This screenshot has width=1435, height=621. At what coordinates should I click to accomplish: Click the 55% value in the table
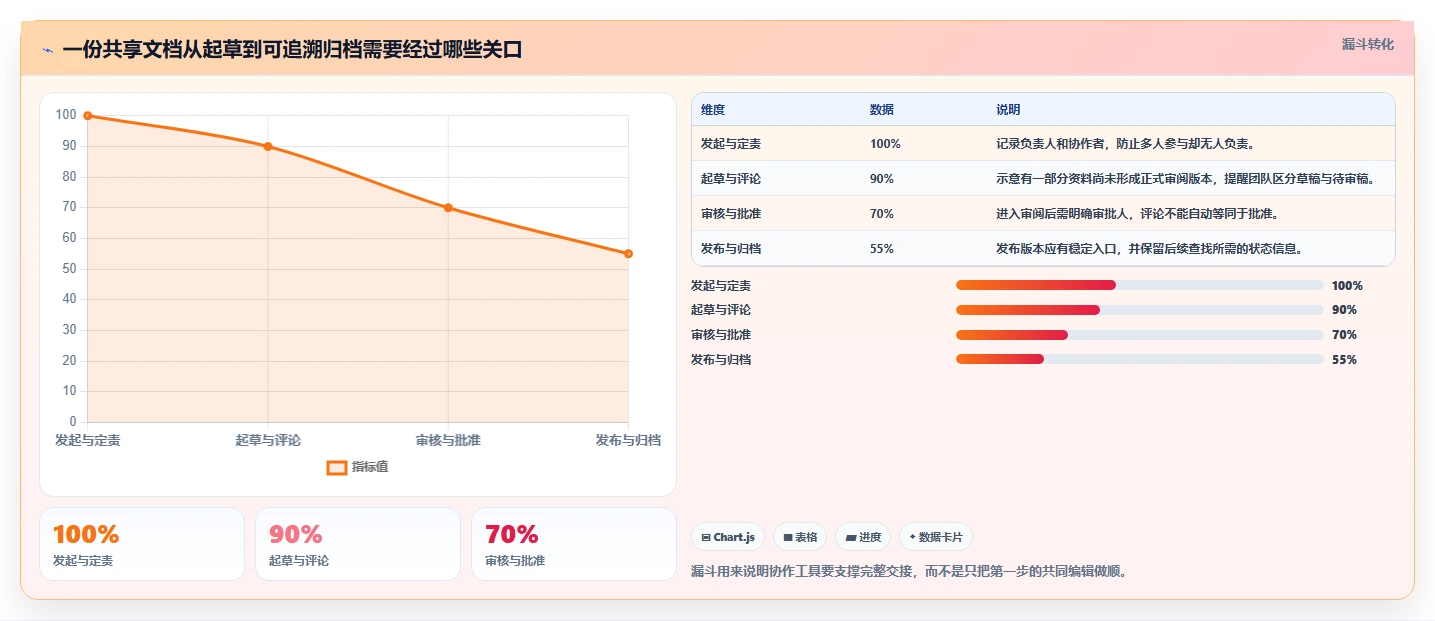[882, 249]
